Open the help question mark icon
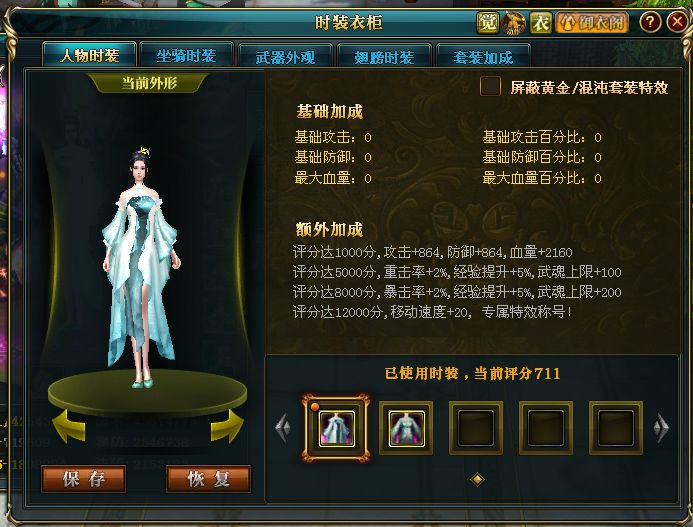693x527 pixels. (650, 22)
